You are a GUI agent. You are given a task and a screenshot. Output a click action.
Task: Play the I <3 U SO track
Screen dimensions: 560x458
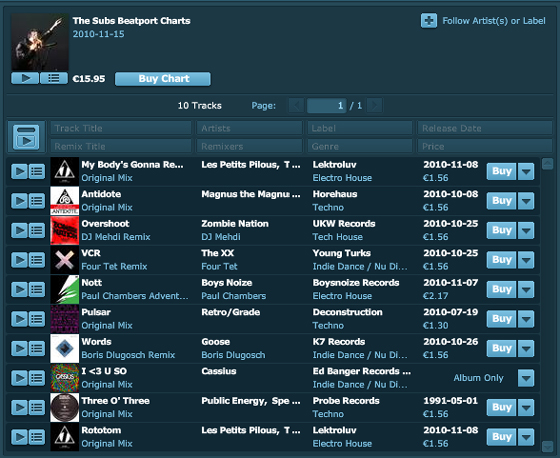[20, 378]
